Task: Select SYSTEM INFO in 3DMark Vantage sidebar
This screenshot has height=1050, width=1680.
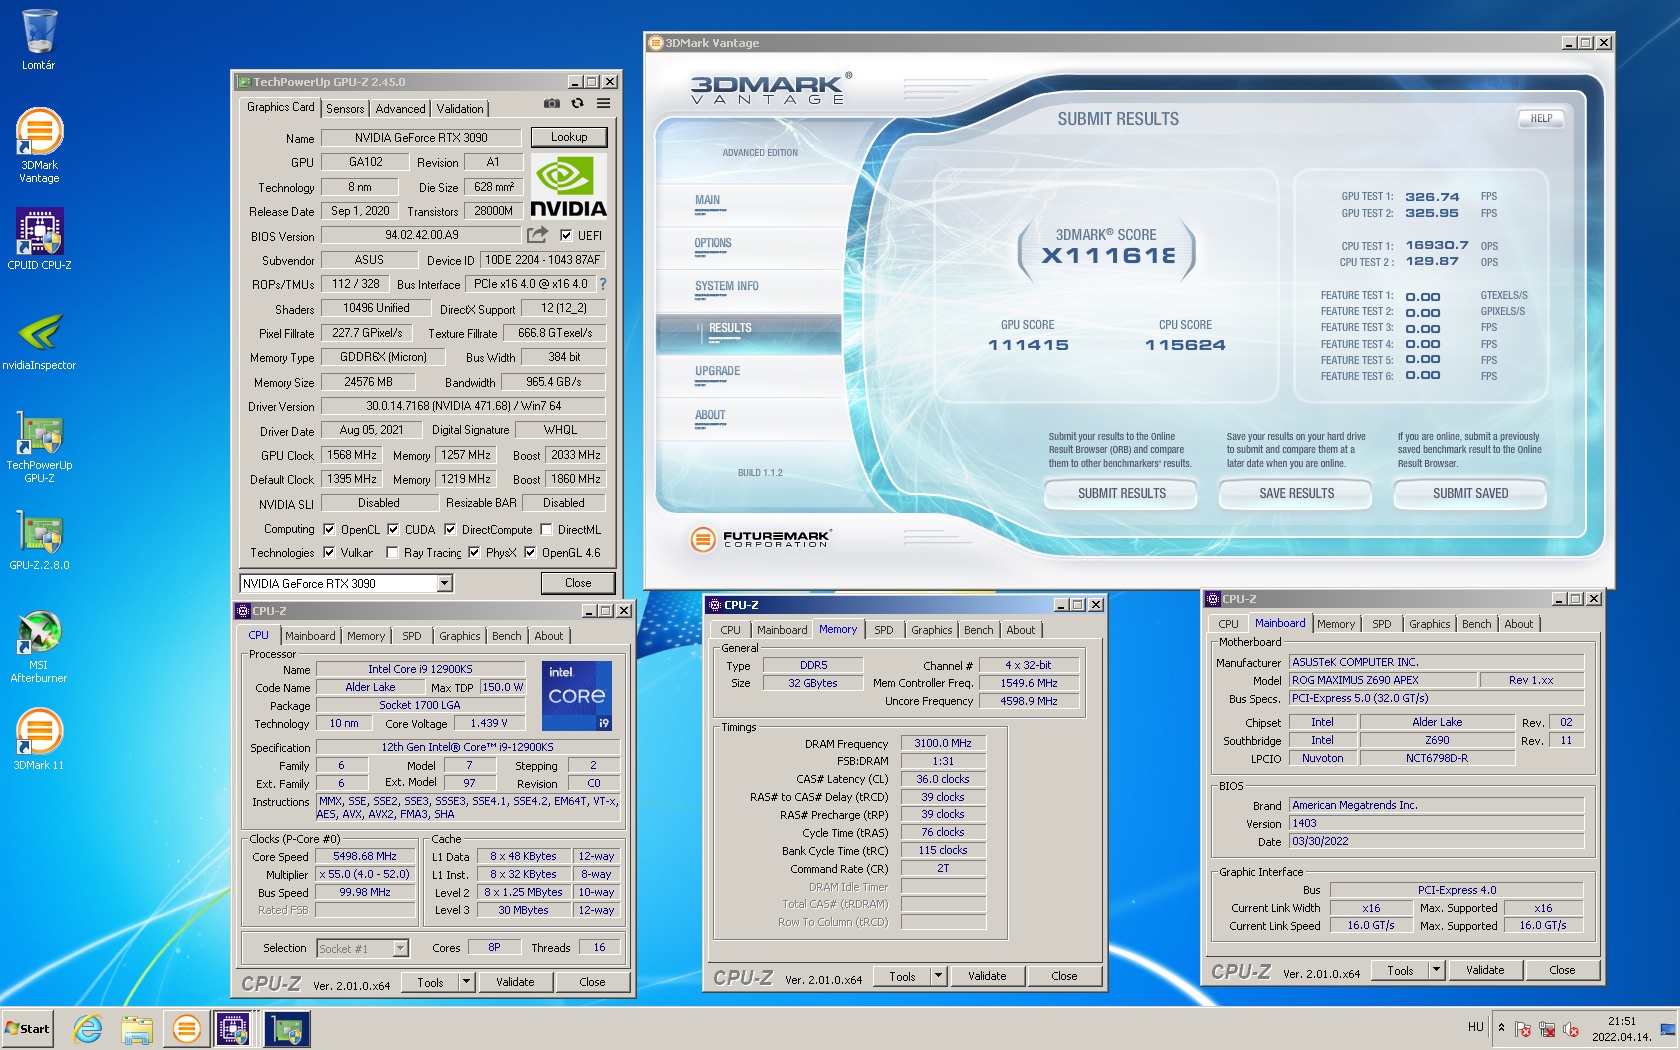Action: [x=727, y=286]
